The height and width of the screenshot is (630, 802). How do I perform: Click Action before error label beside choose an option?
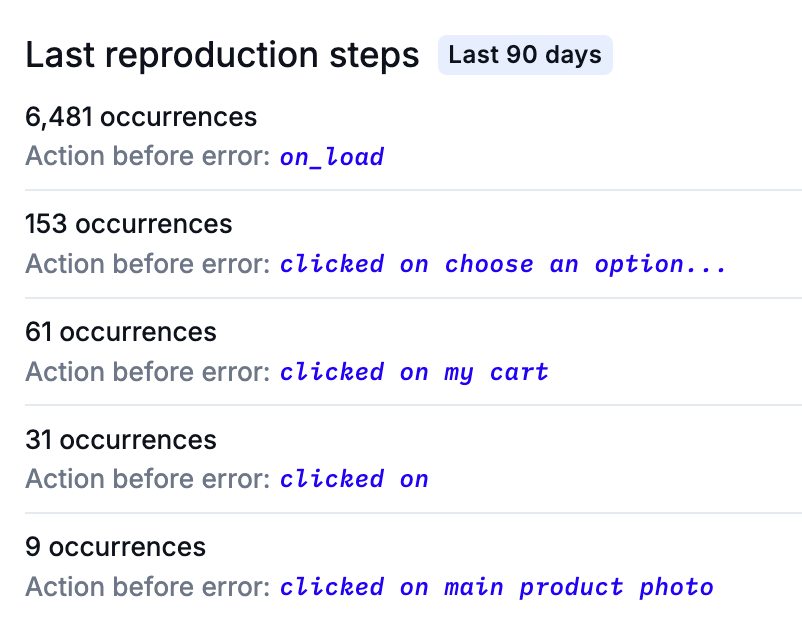(x=147, y=264)
